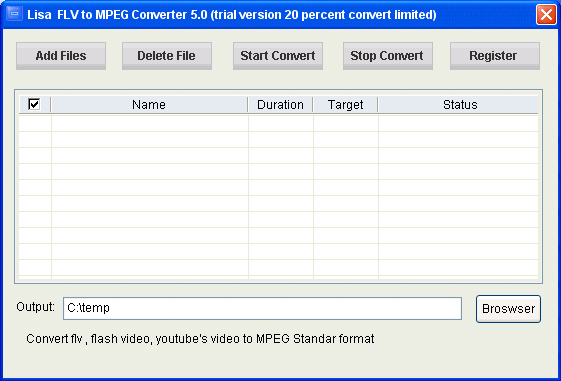The width and height of the screenshot is (561, 381).
Task: Start the conversion with Start Convert
Action: 278,56
